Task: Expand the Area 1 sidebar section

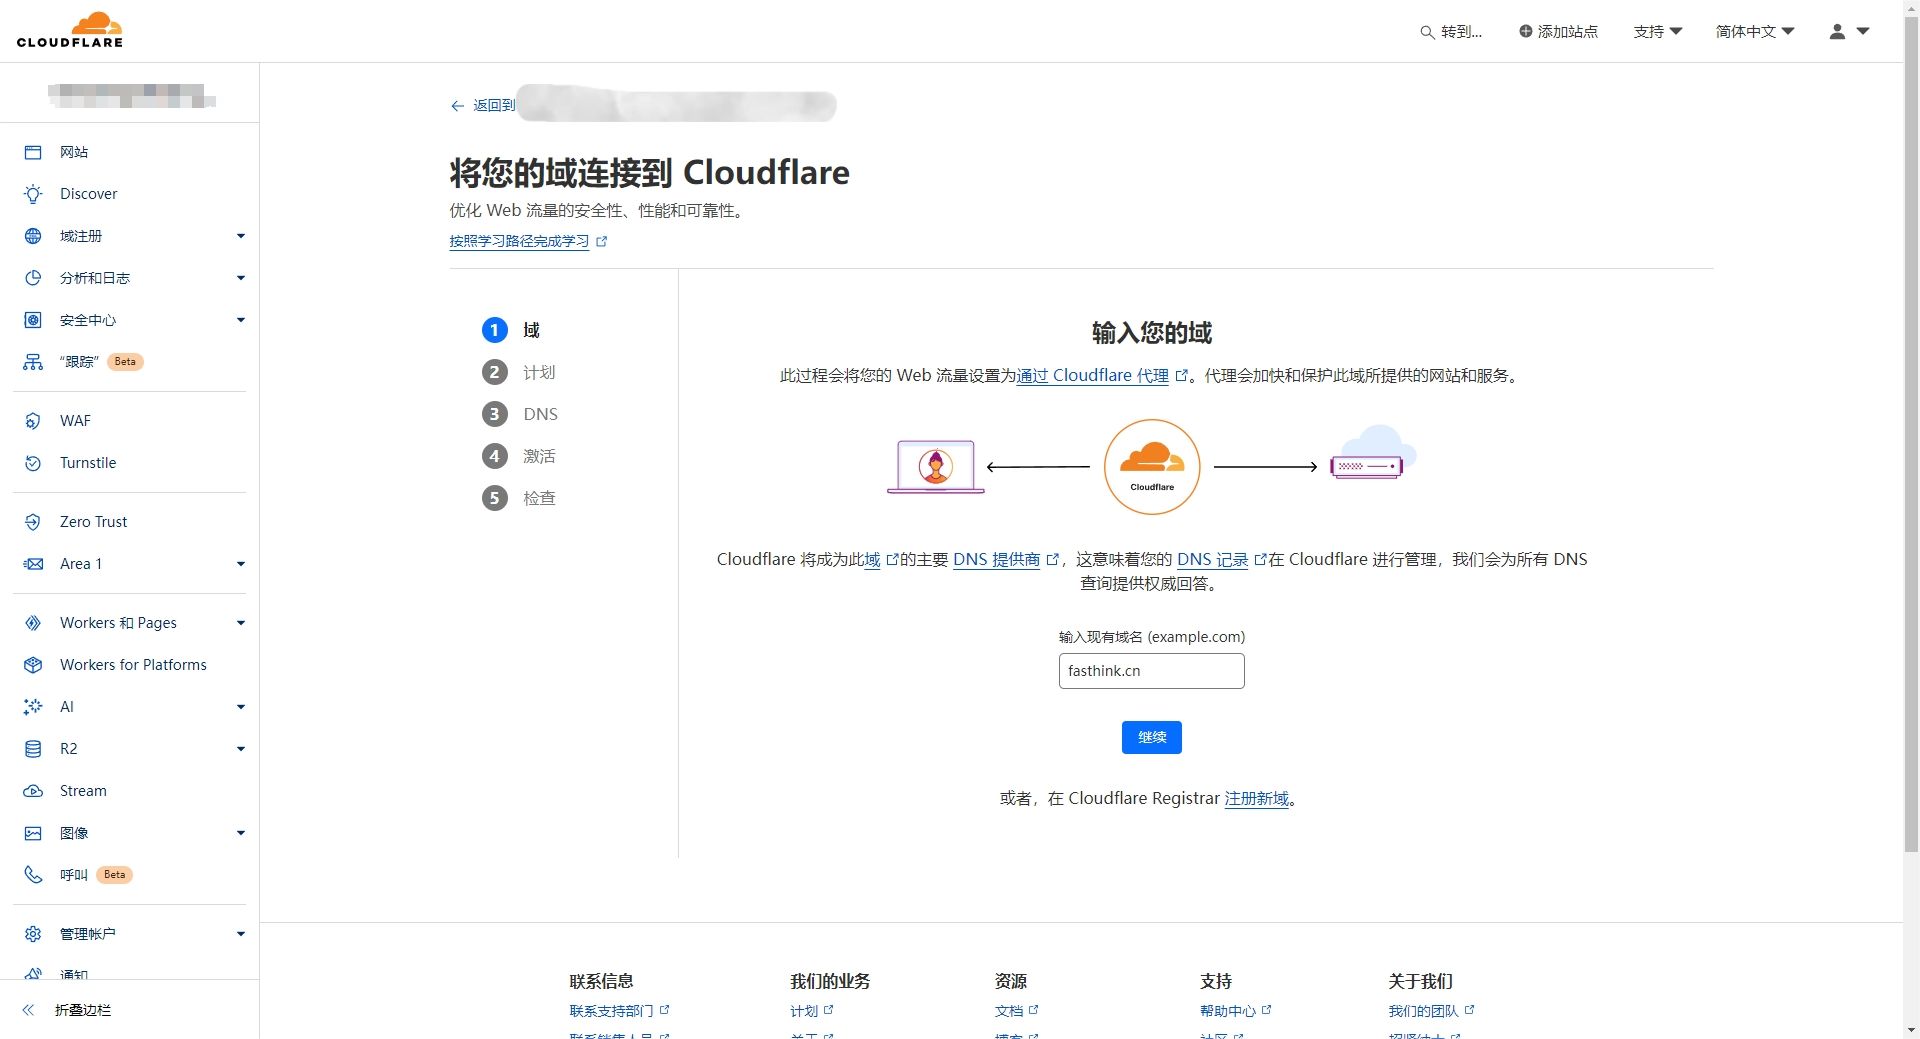Action: [x=240, y=564]
